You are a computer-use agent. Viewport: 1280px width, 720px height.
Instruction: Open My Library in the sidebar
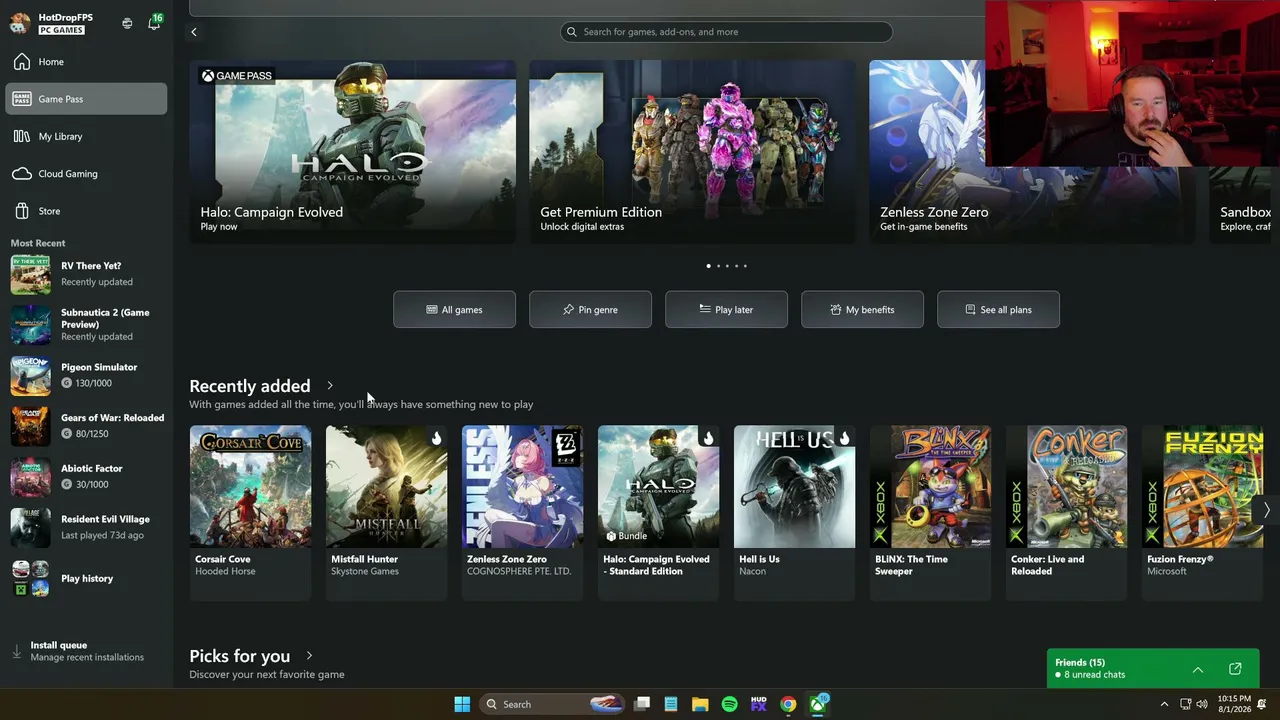point(86,136)
